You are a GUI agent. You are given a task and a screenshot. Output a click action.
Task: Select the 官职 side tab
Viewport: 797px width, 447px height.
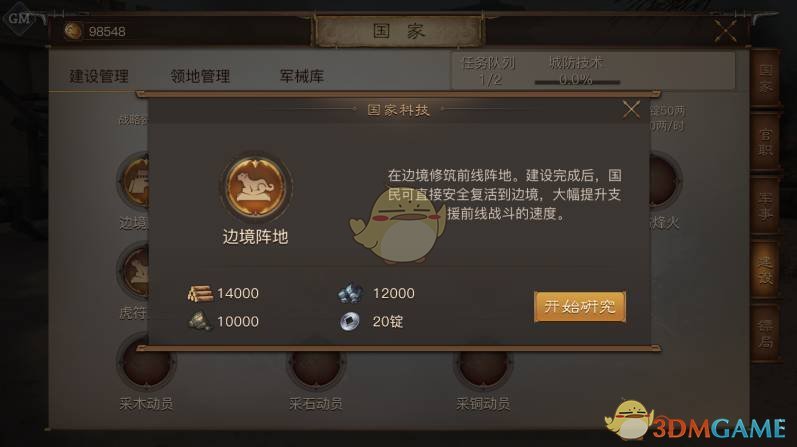765,143
